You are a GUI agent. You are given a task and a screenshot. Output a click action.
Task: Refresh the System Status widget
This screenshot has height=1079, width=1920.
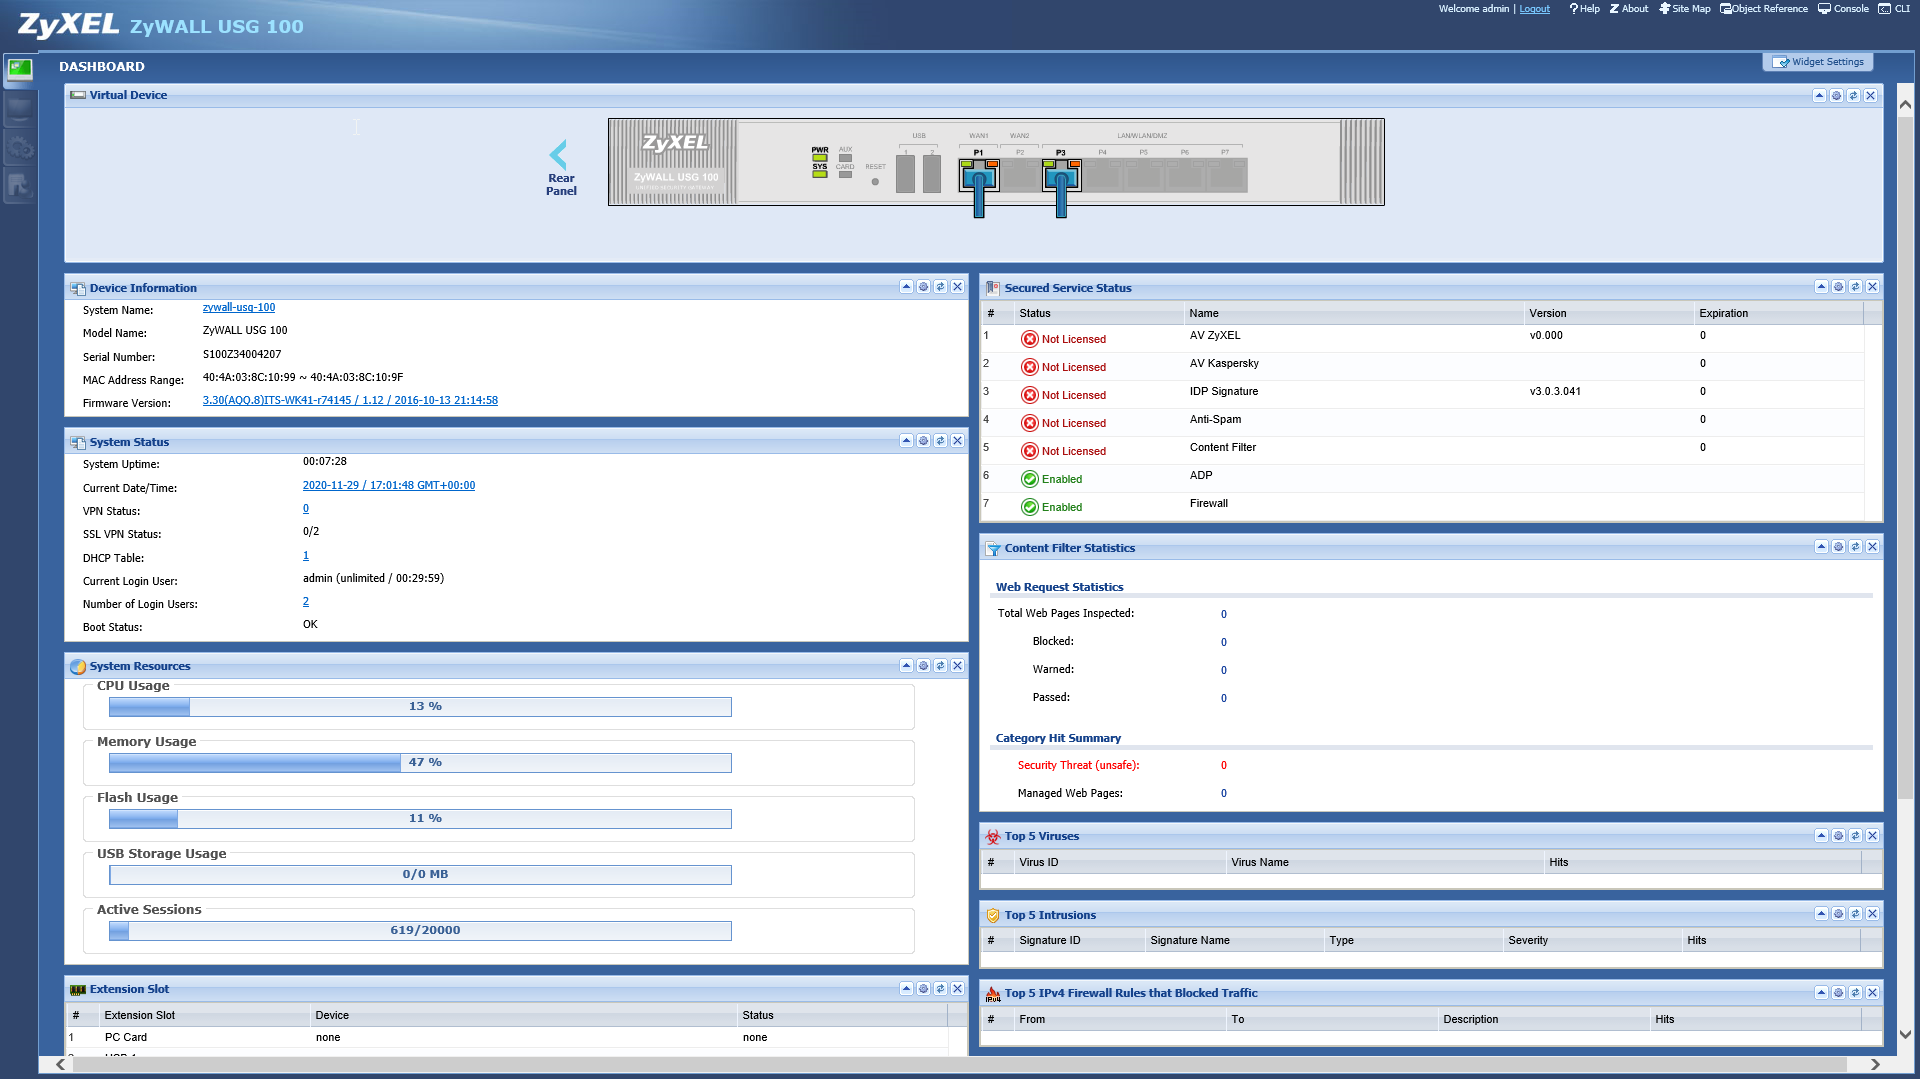tap(940, 441)
